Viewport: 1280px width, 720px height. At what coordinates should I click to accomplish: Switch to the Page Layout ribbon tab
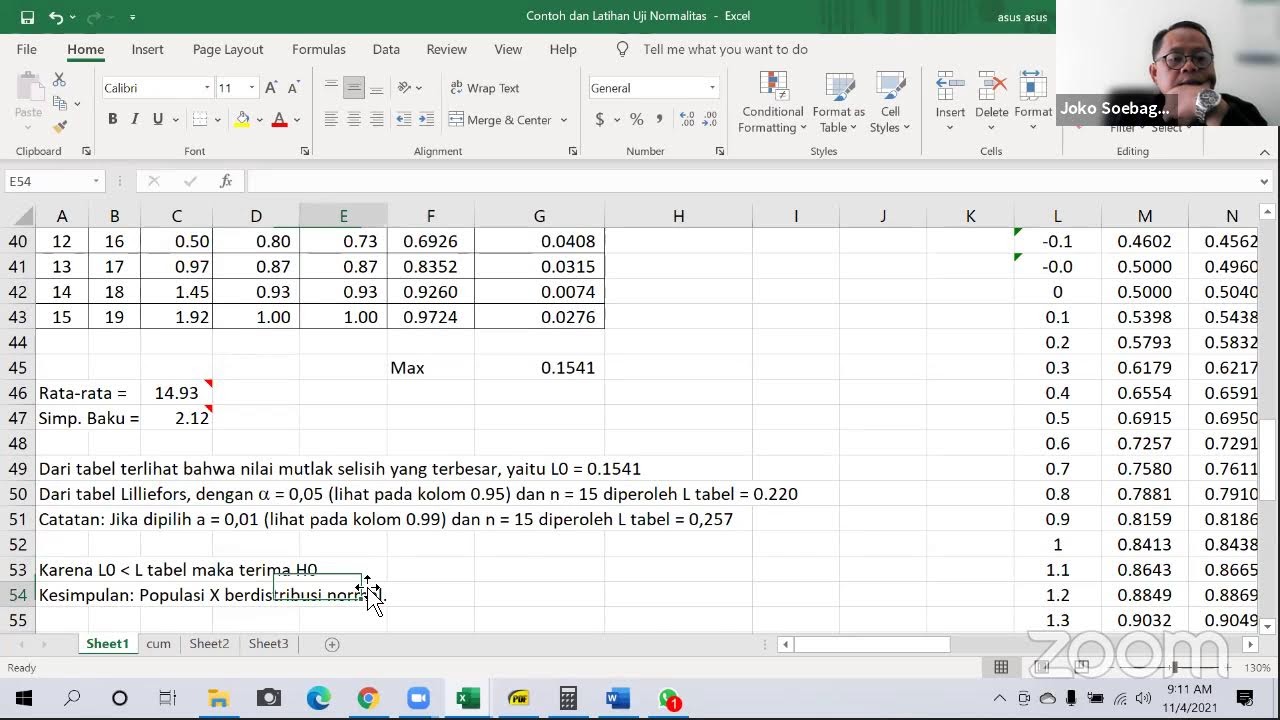tap(228, 49)
